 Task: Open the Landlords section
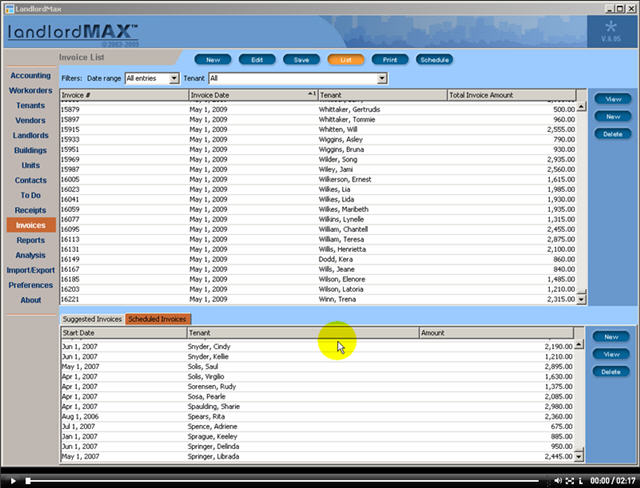pyautogui.click(x=31, y=135)
